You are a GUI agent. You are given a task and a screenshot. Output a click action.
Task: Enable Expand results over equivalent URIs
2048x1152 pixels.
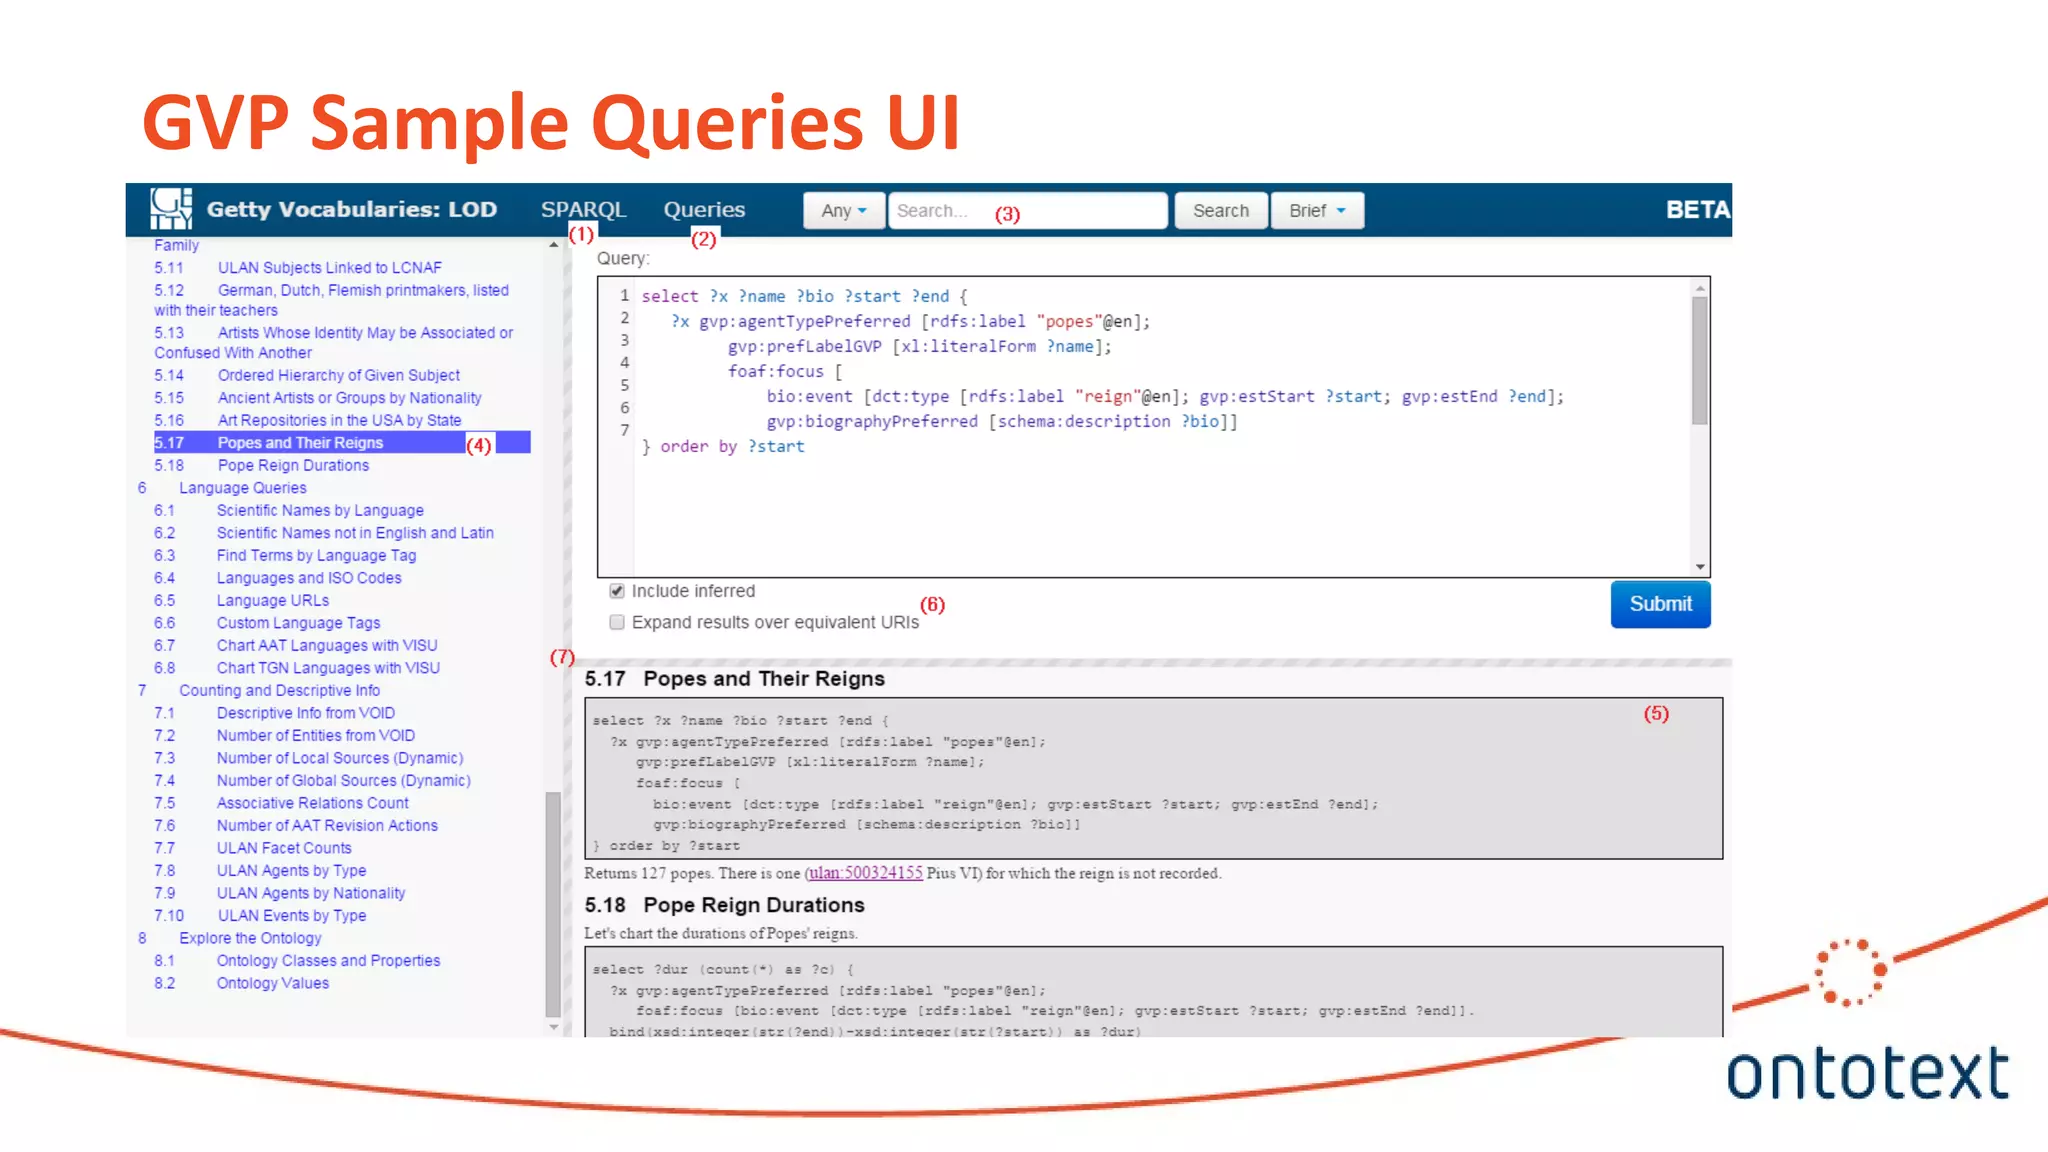pyautogui.click(x=617, y=622)
